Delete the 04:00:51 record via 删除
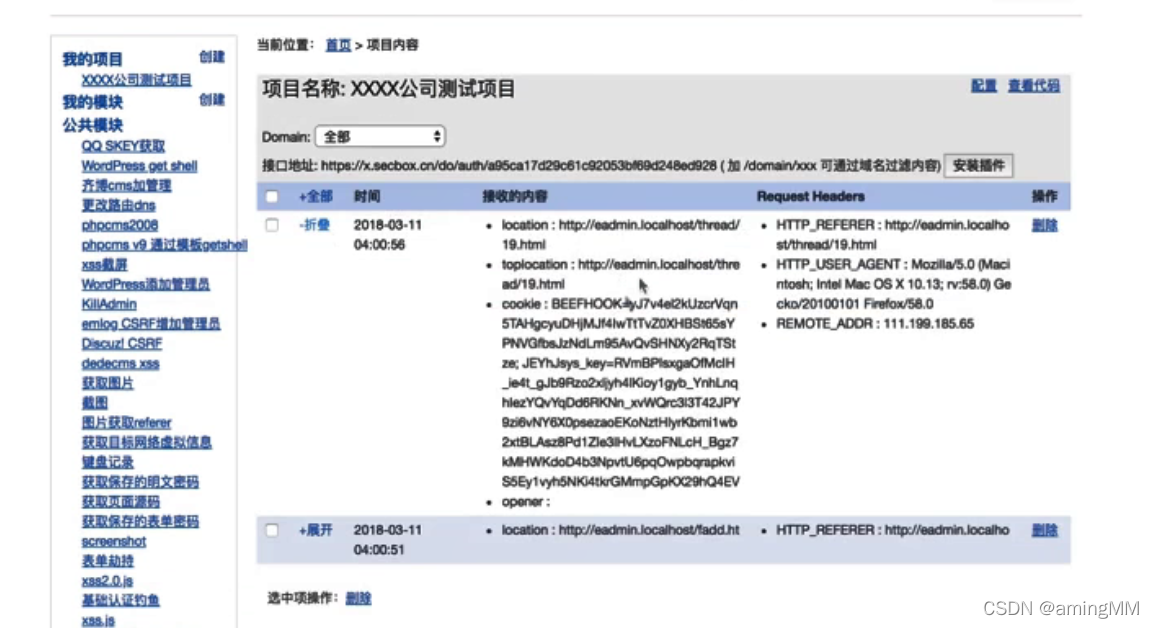 point(1044,530)
